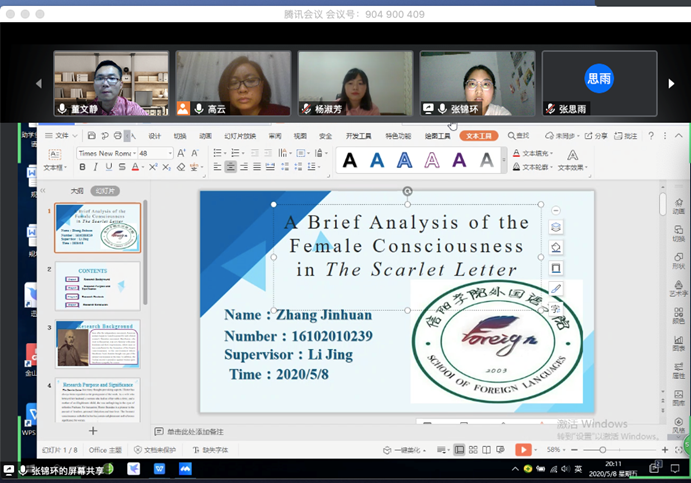Expand the font size 48 dropdown

click(169, 153)
